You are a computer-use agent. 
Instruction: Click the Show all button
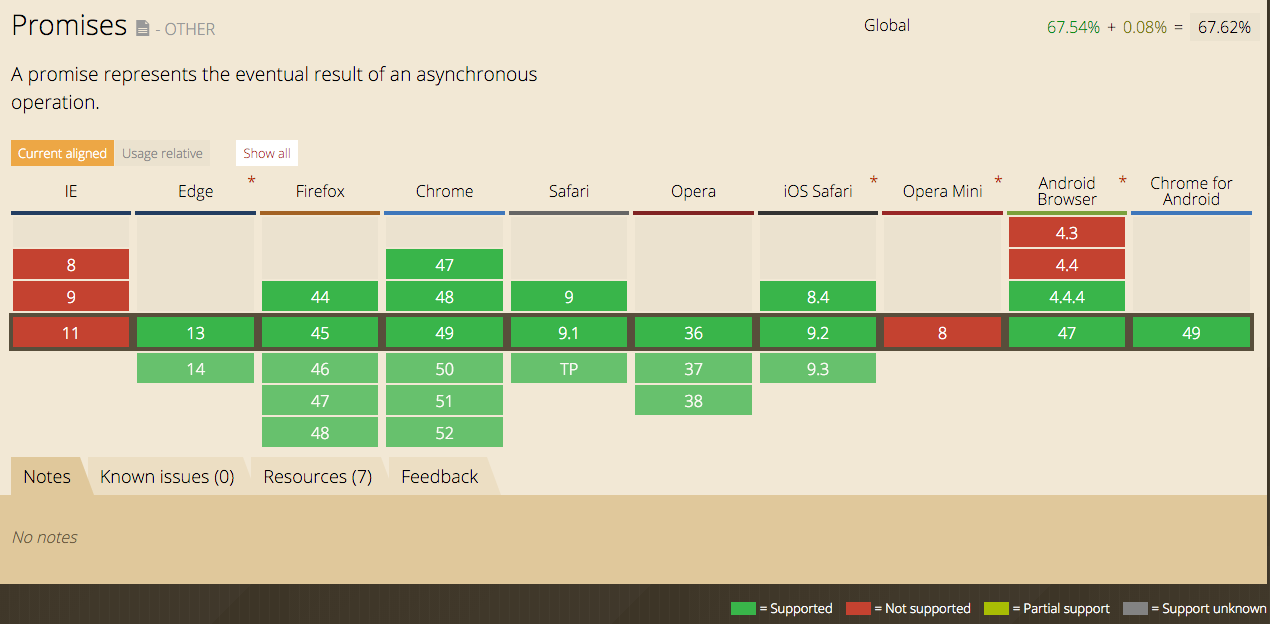pos(267,153)
